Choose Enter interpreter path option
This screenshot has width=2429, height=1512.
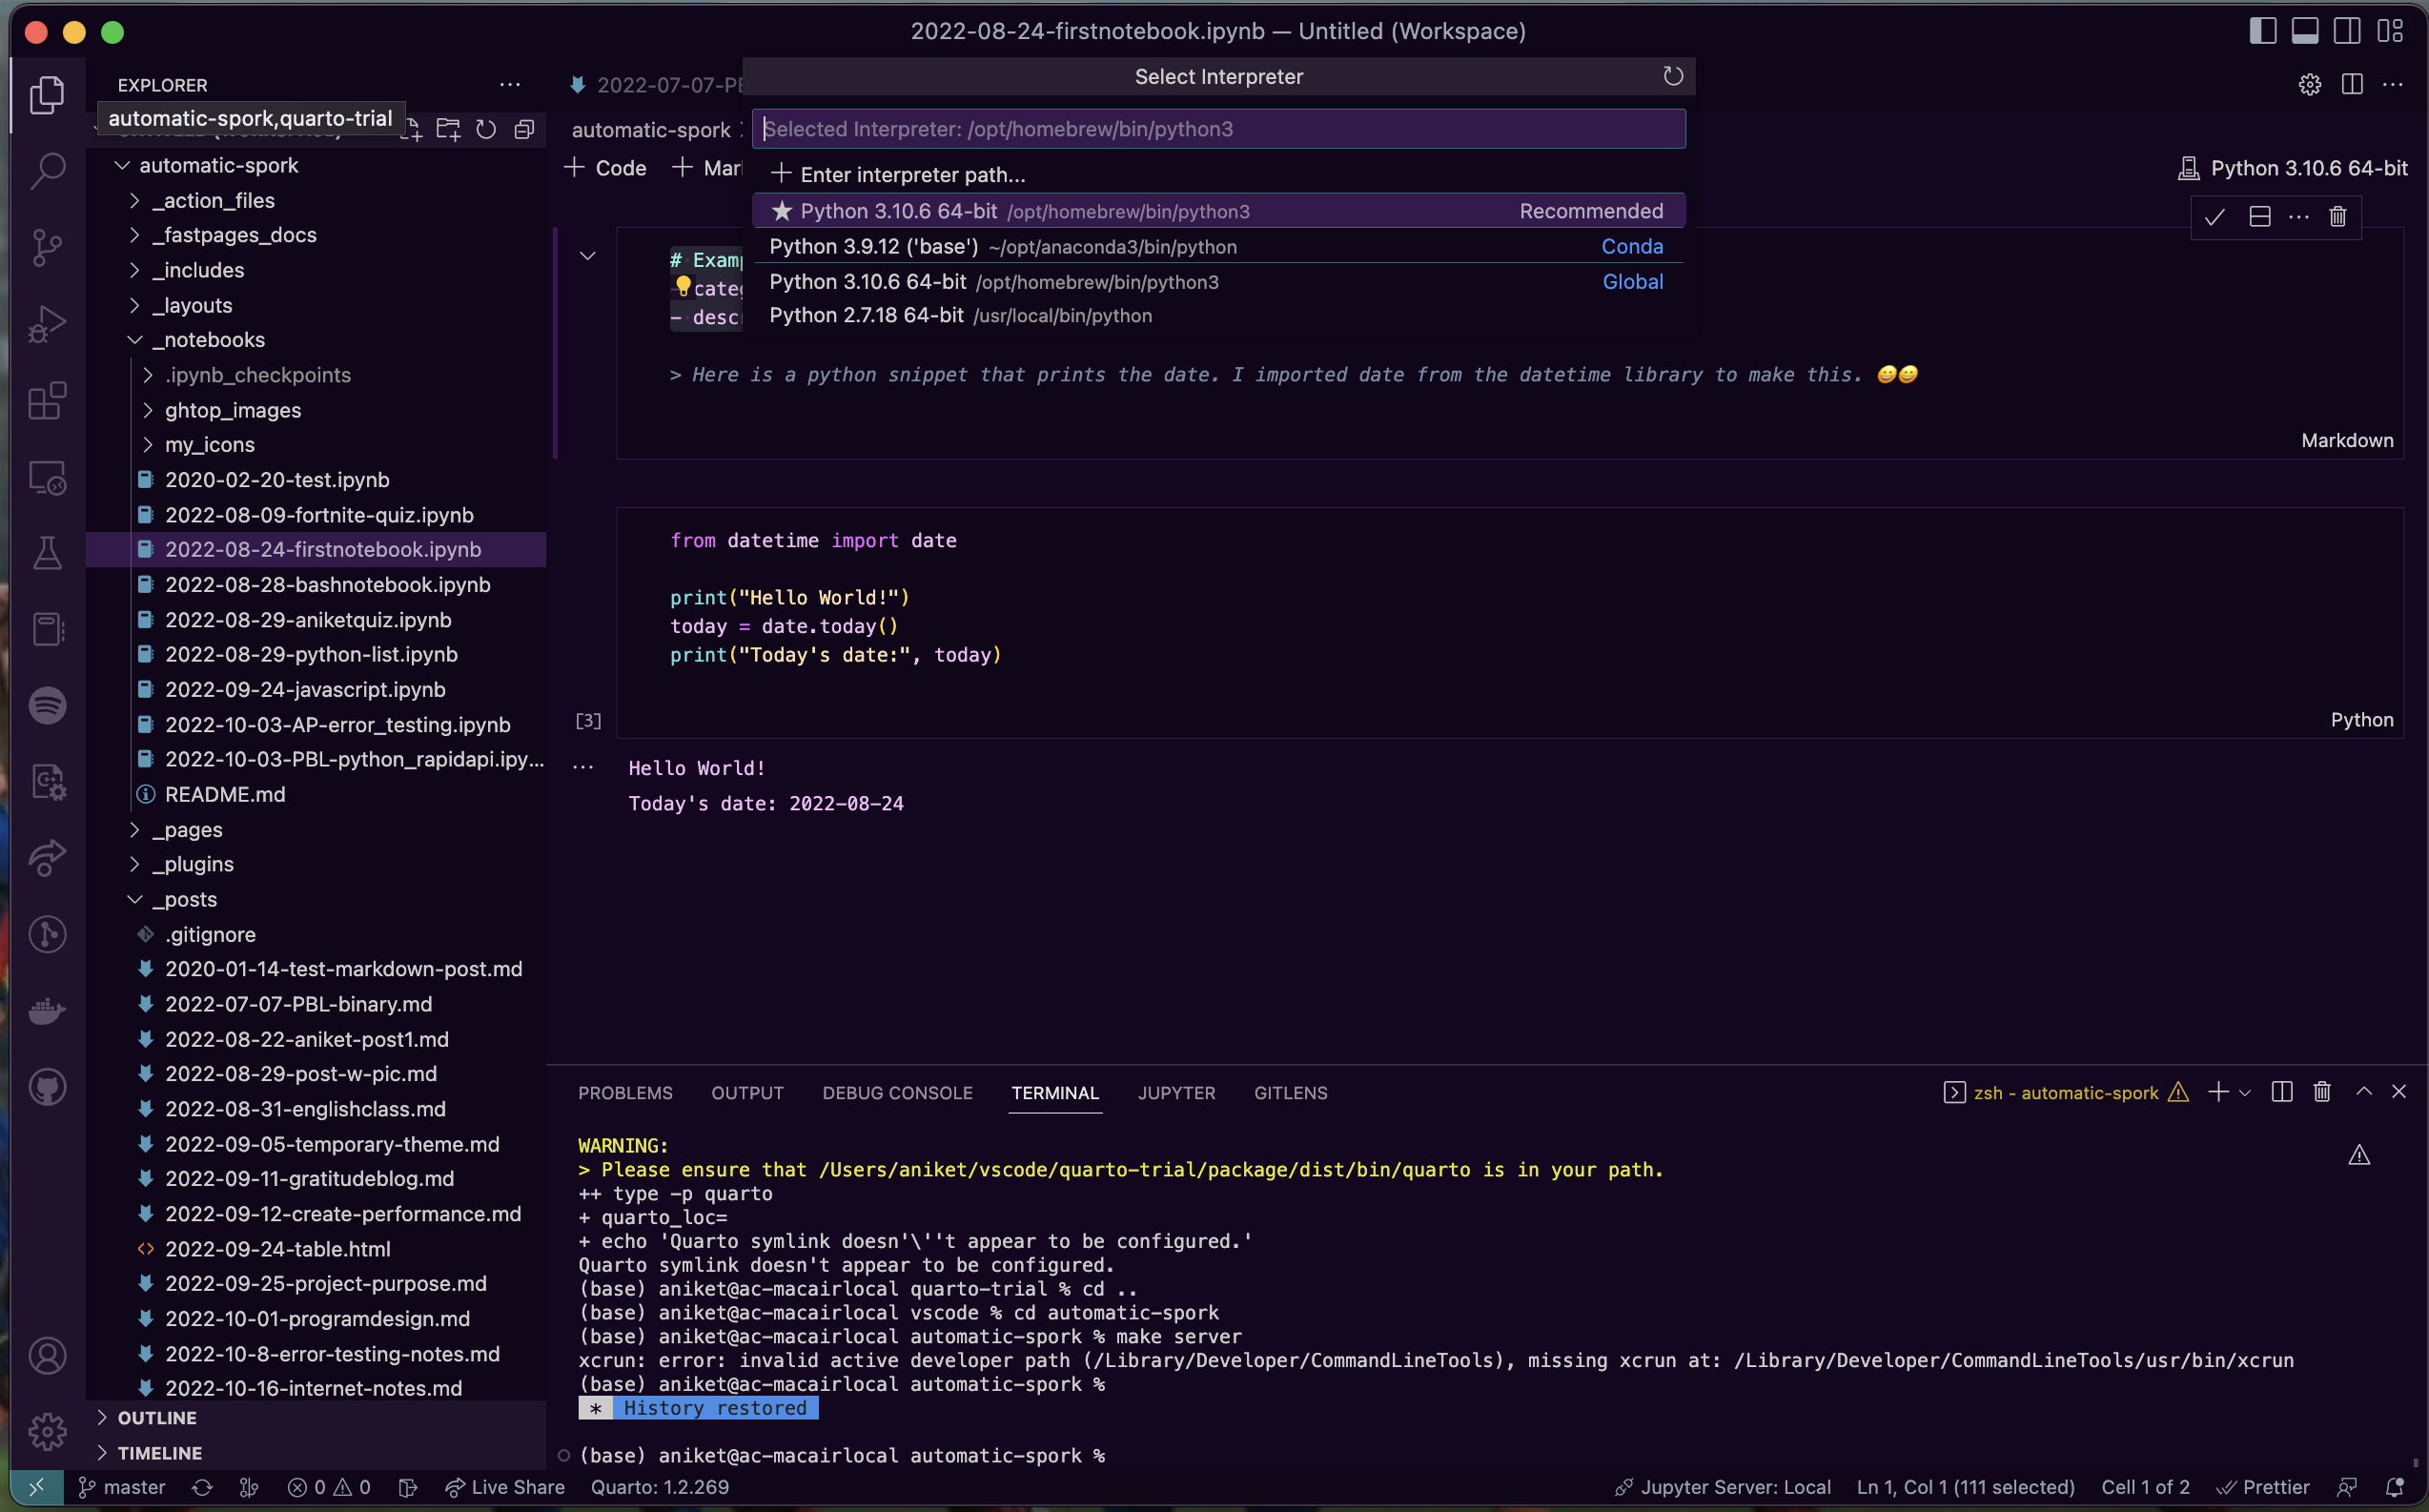click(x=1218, y=175)
